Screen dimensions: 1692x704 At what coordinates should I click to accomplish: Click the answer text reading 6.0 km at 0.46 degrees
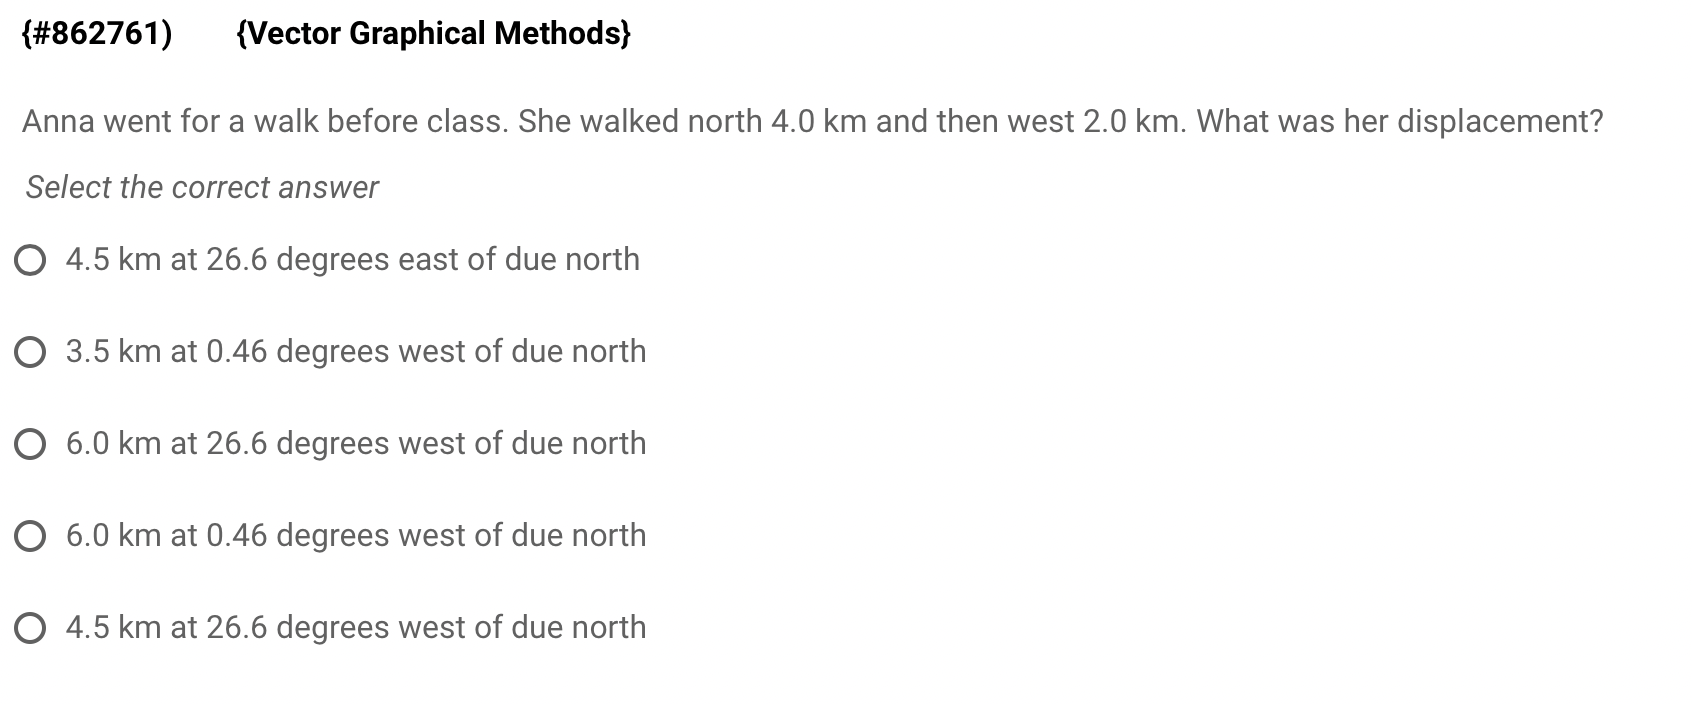click(356, 535)
